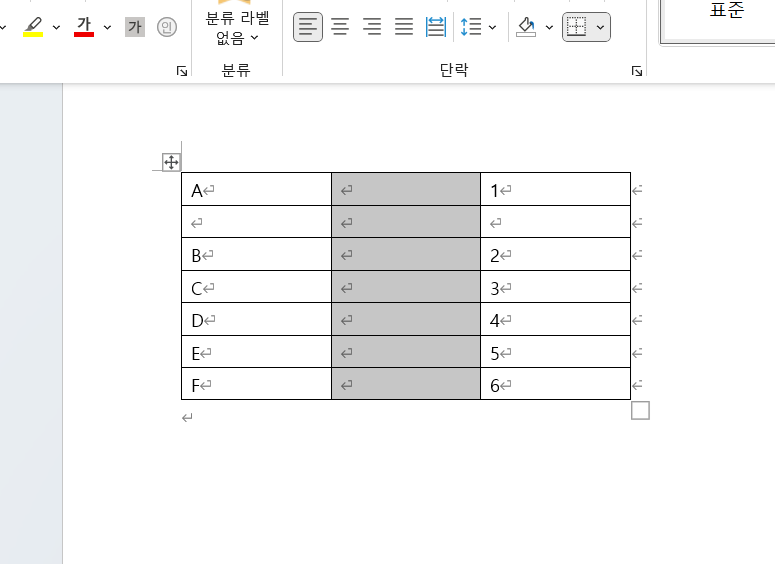Click the table borders button

pos(576,27)
